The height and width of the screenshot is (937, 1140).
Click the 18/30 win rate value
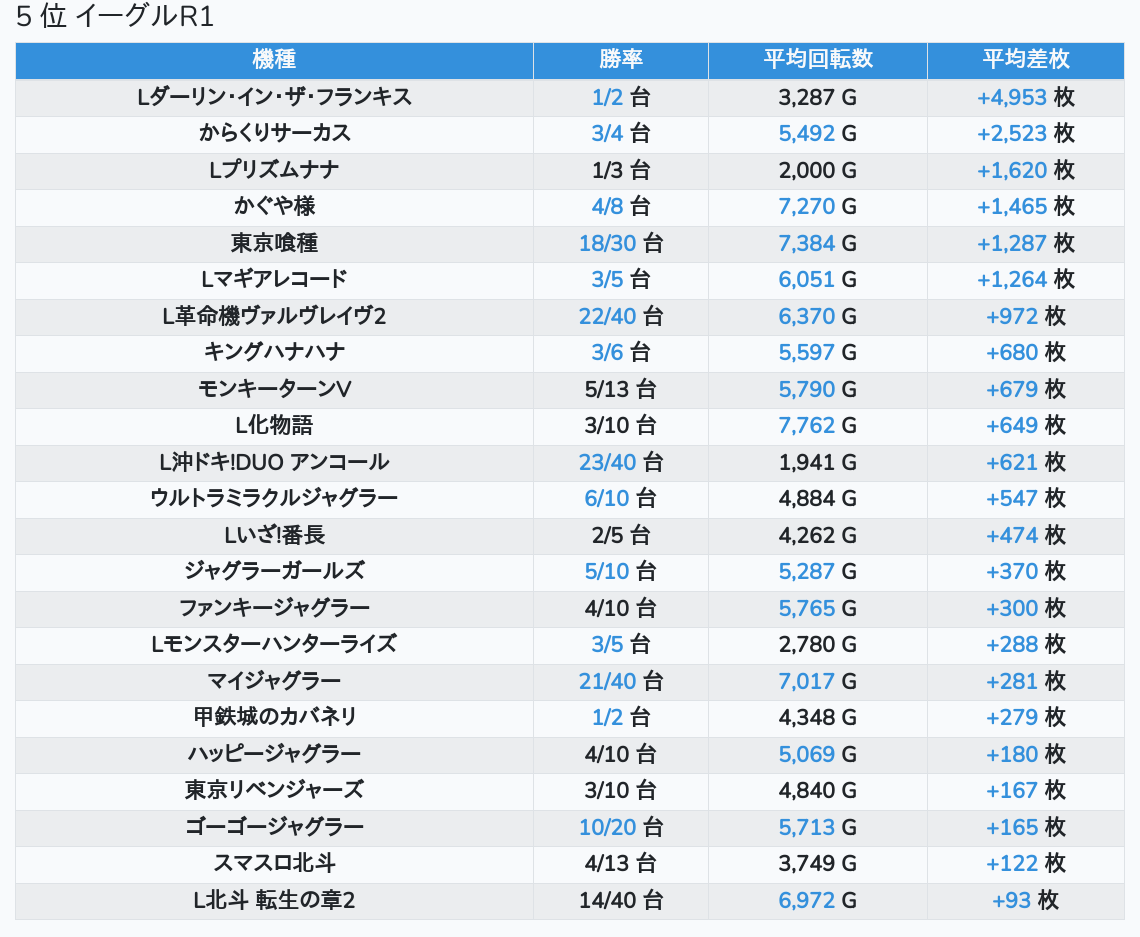point(608,243)
